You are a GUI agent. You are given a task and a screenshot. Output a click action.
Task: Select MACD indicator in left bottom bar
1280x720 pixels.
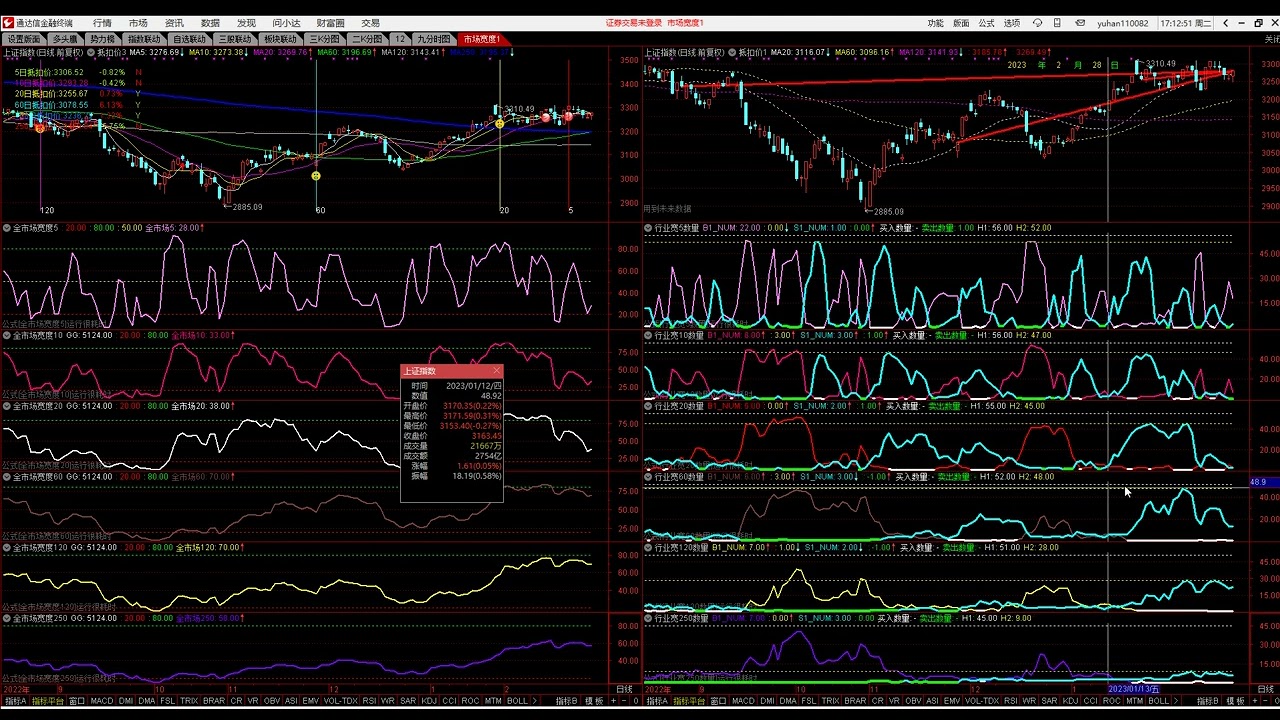click(102, 701)
